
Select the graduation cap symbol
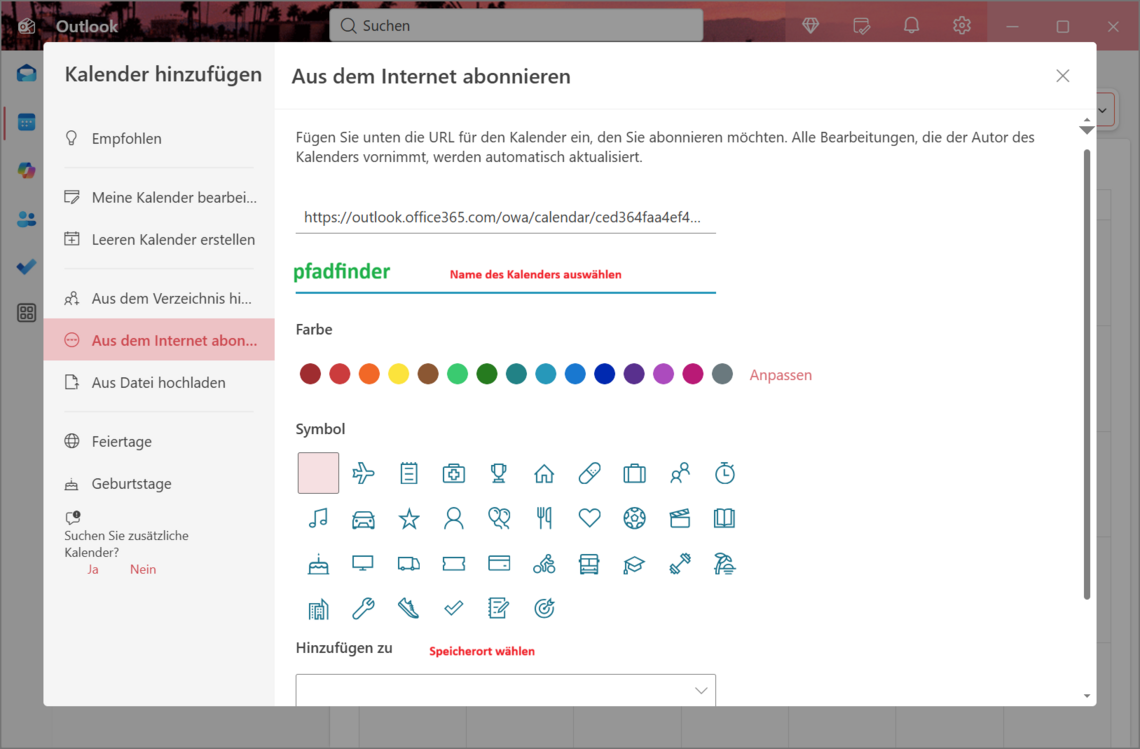tap(634, 564)
